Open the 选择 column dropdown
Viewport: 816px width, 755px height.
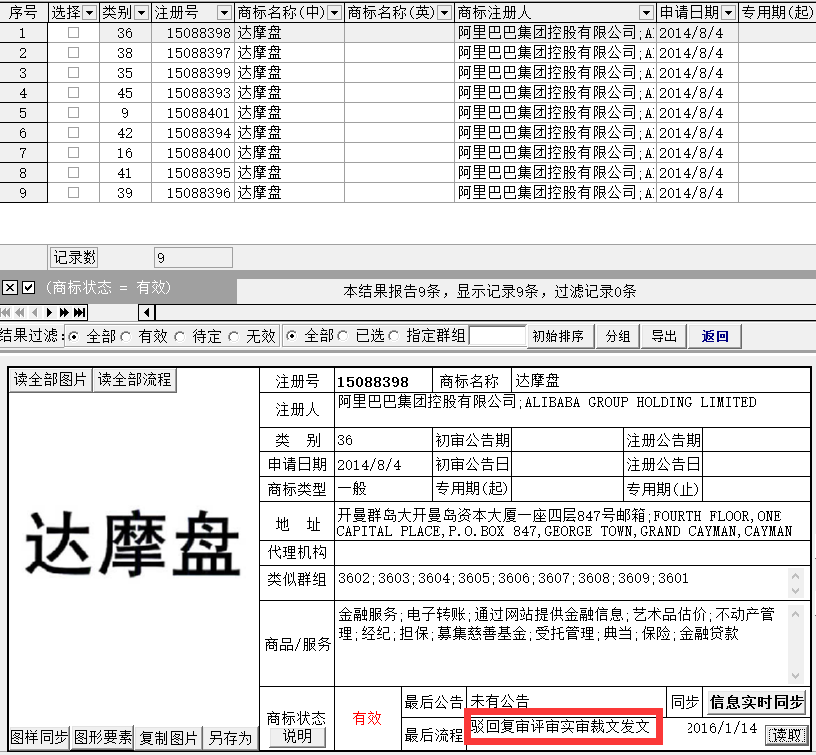coord(90,12)
